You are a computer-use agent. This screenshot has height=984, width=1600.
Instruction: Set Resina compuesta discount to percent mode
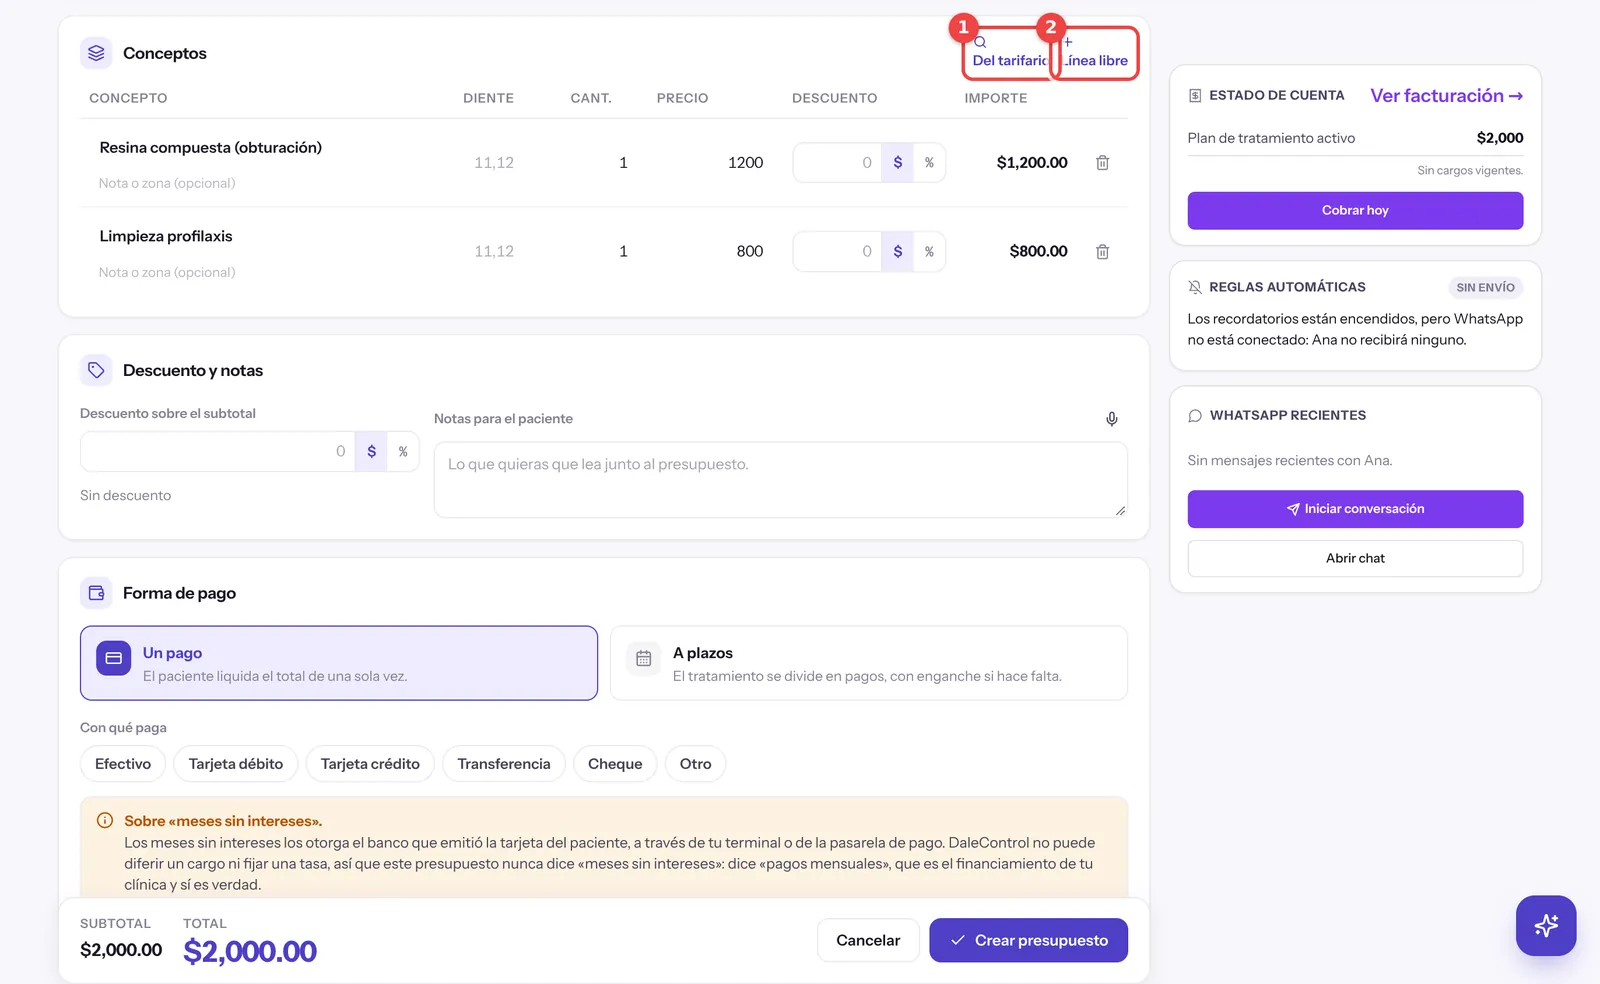click(929, 163)
